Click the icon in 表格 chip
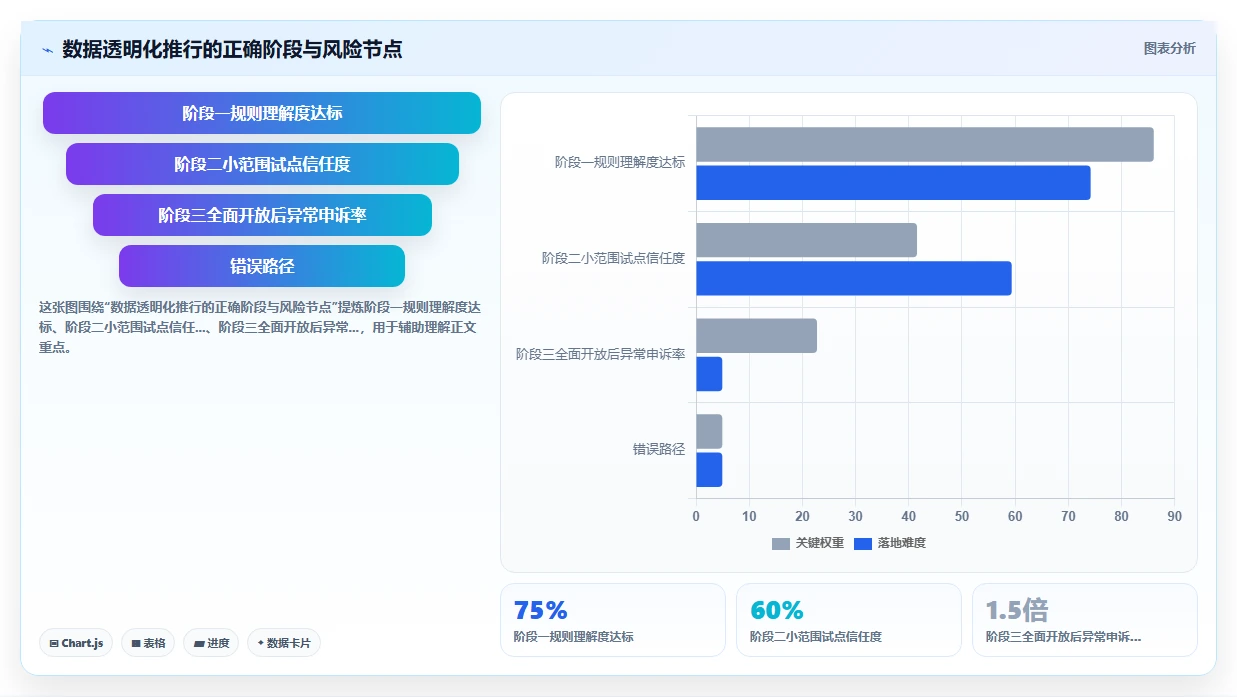This screenshot has height=697, width=1237. click(x=136, y=644)
